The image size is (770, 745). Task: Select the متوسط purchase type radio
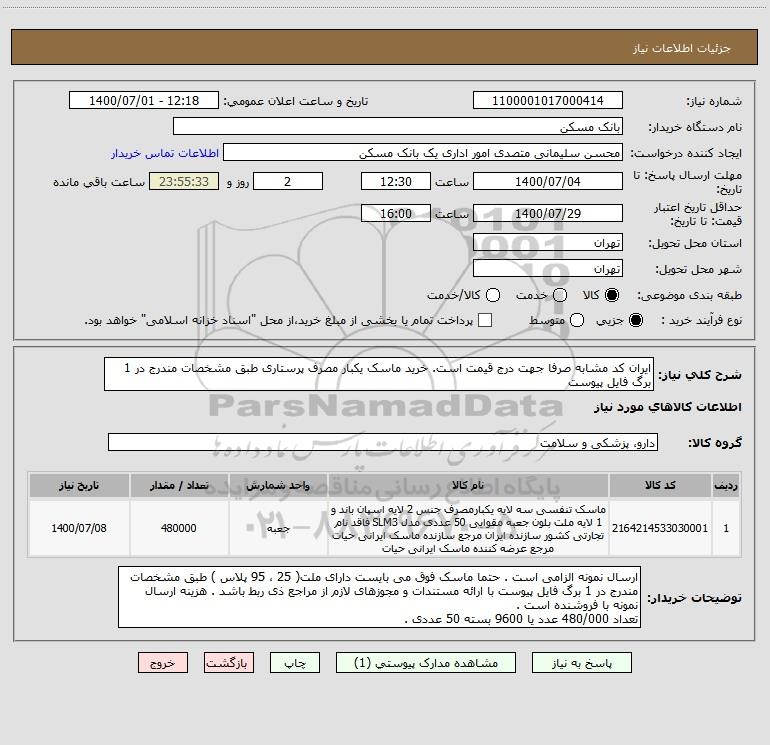(577, 320)
